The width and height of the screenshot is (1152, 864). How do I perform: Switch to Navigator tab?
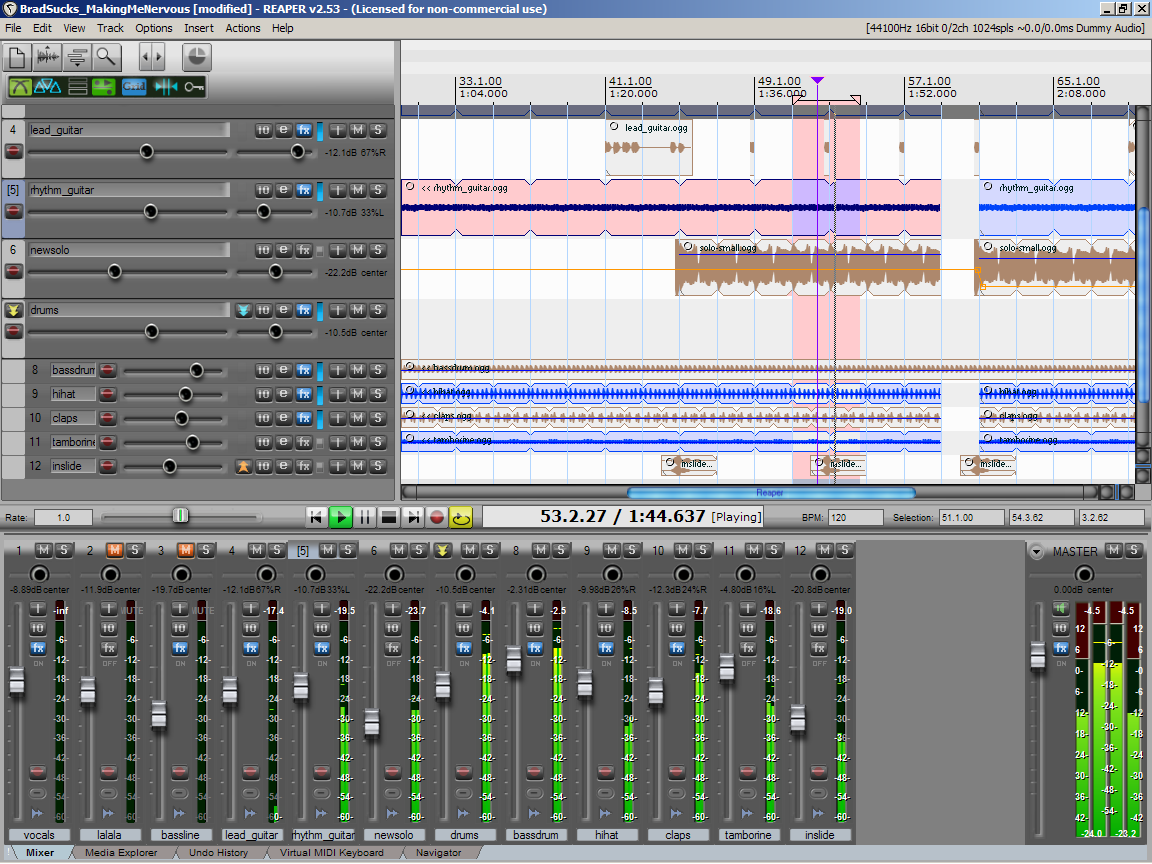tap(439, 852)
